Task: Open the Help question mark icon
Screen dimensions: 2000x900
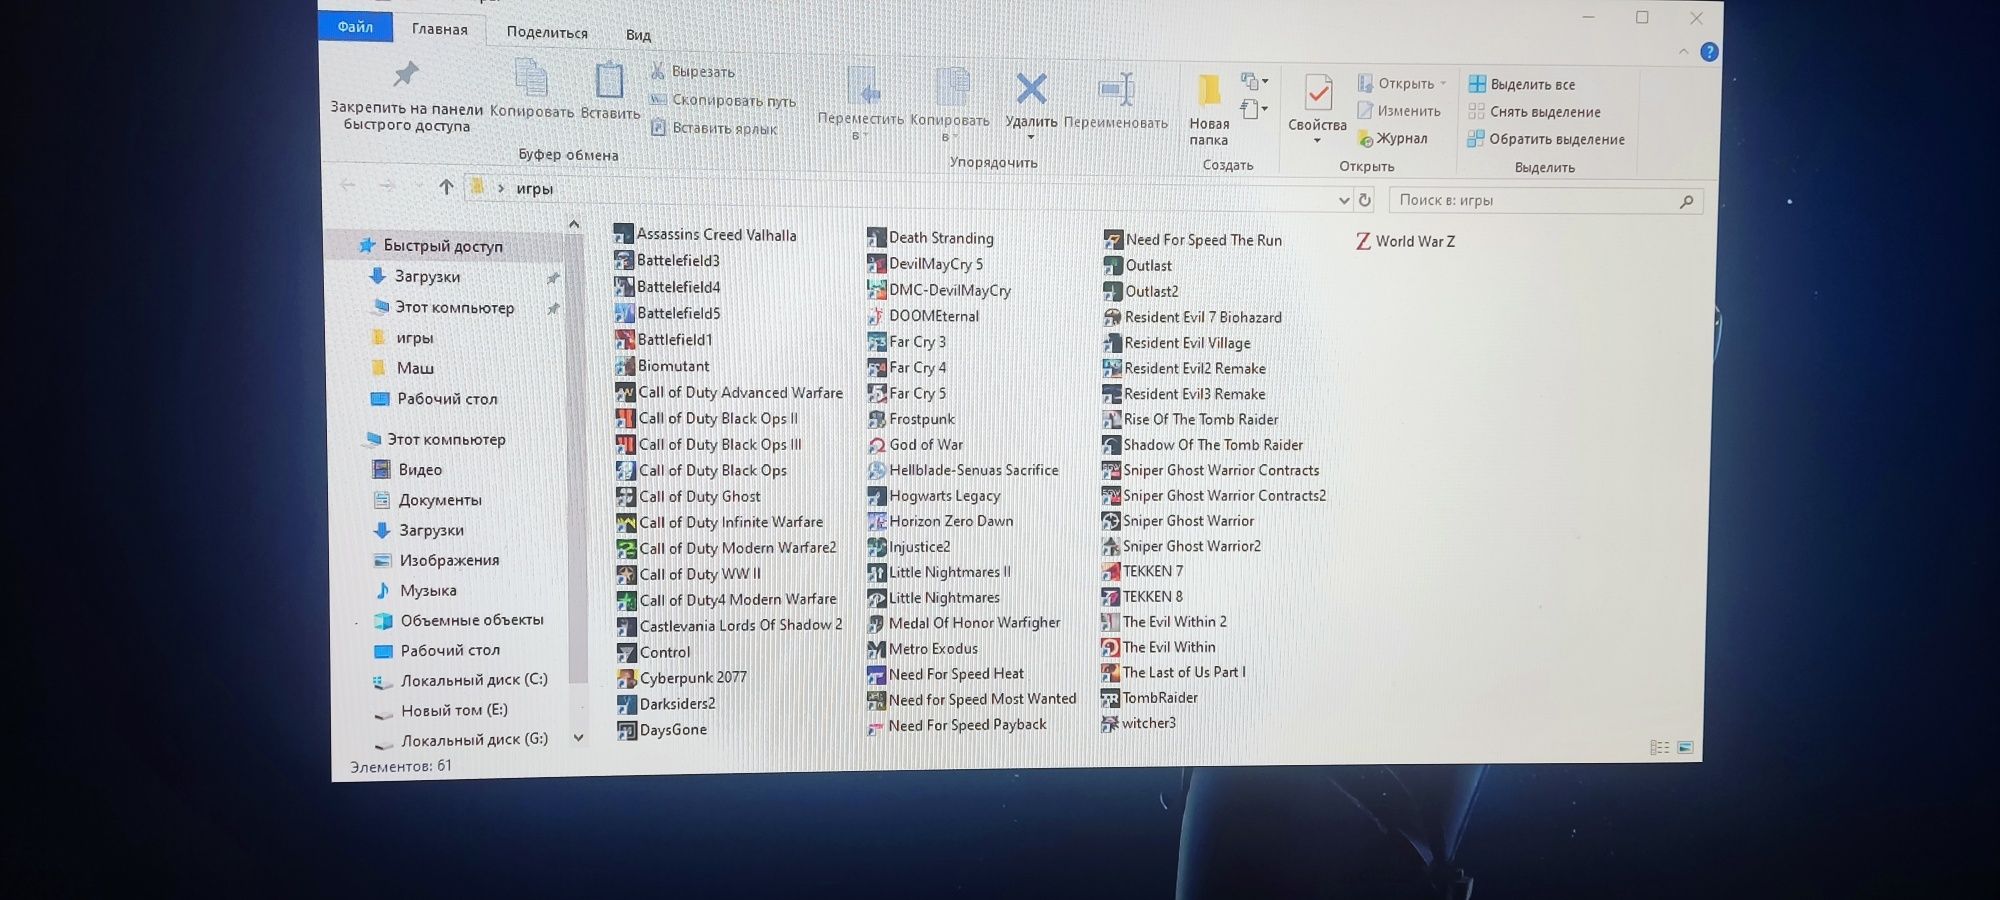Action: [1709, 52]
